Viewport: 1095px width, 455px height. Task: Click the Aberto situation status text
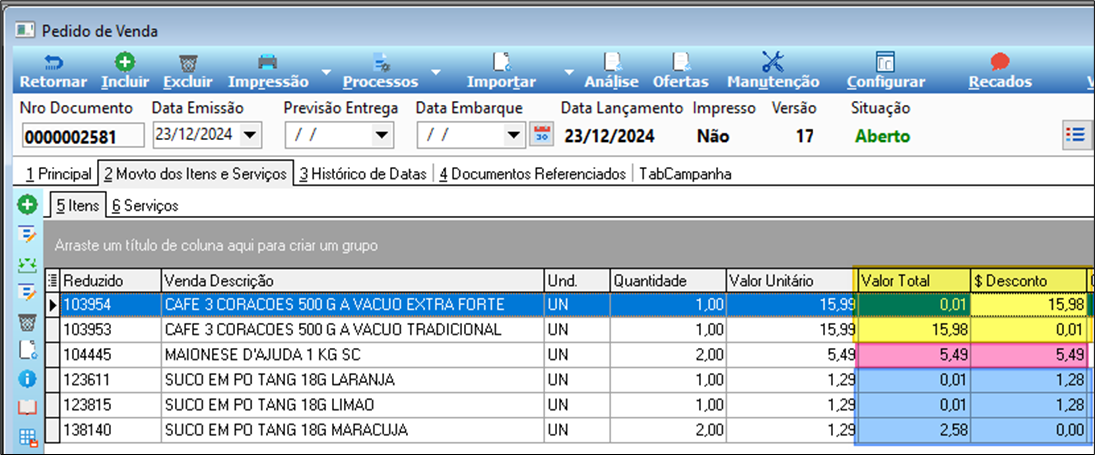click(885, 136)
